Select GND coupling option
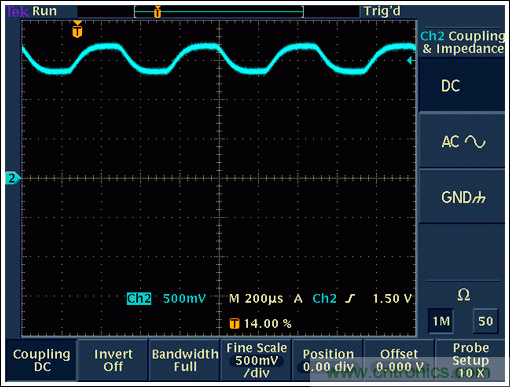 tap(462, 197)
